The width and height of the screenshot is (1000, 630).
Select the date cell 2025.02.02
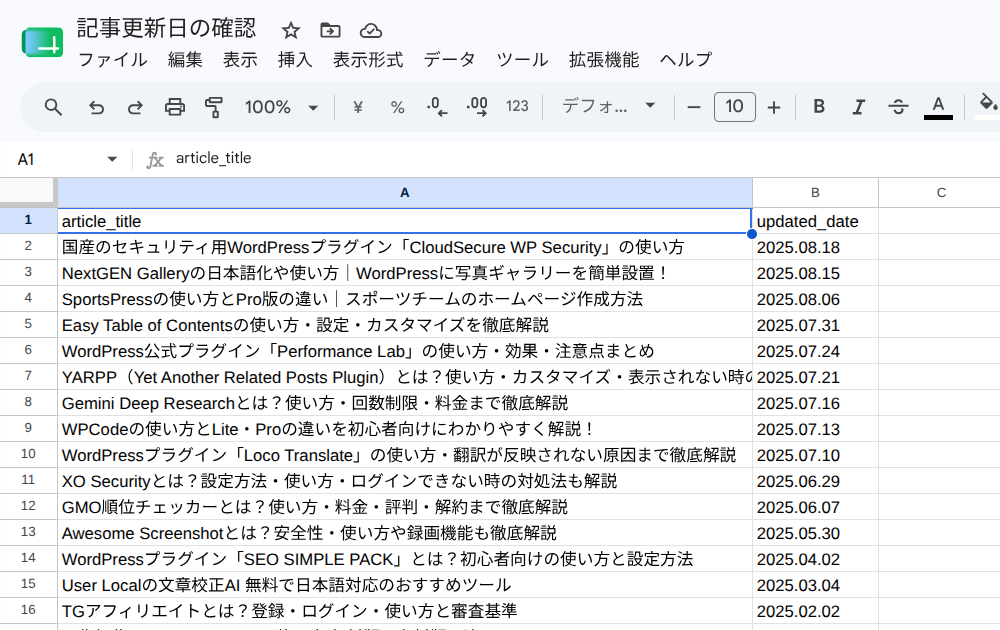point(815,611)
